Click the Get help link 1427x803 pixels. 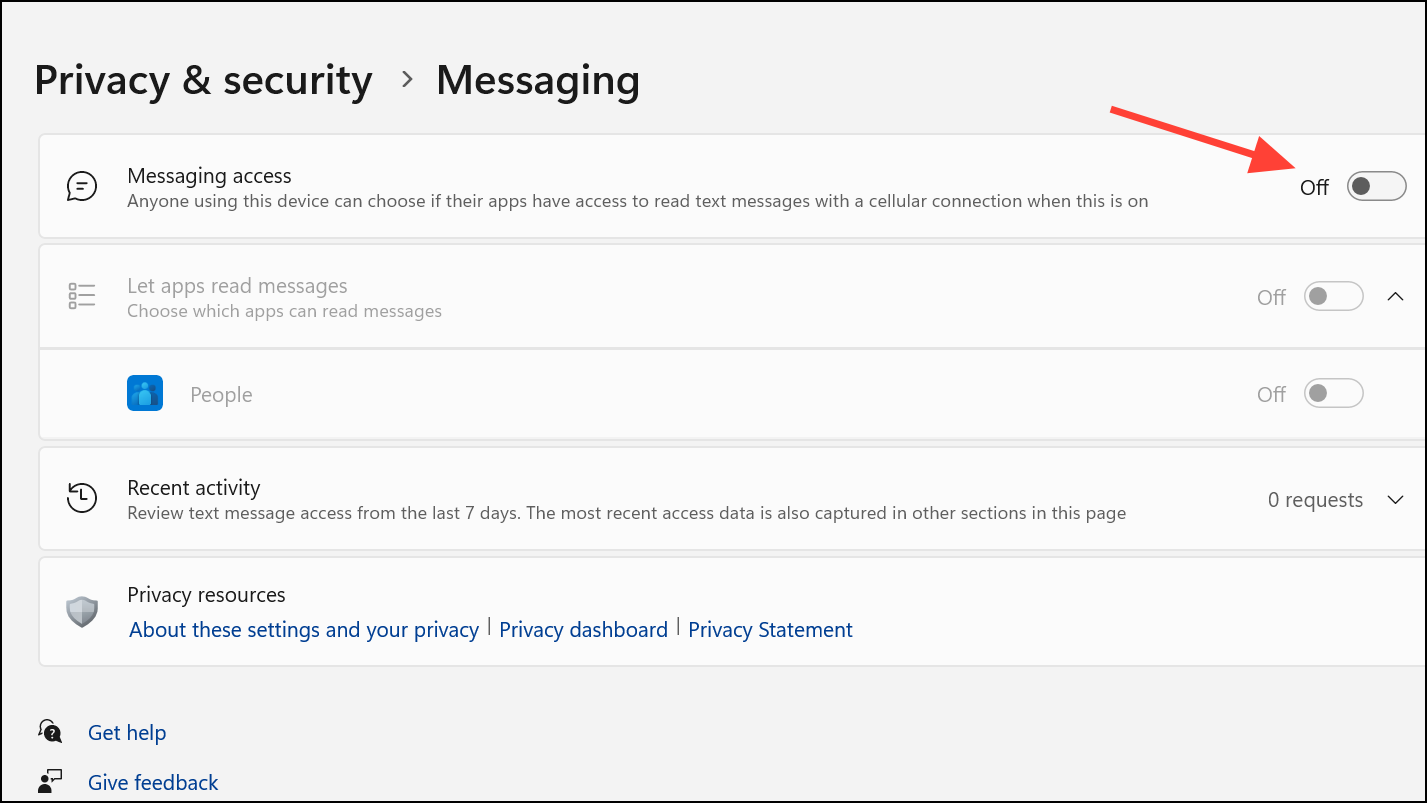127,733
